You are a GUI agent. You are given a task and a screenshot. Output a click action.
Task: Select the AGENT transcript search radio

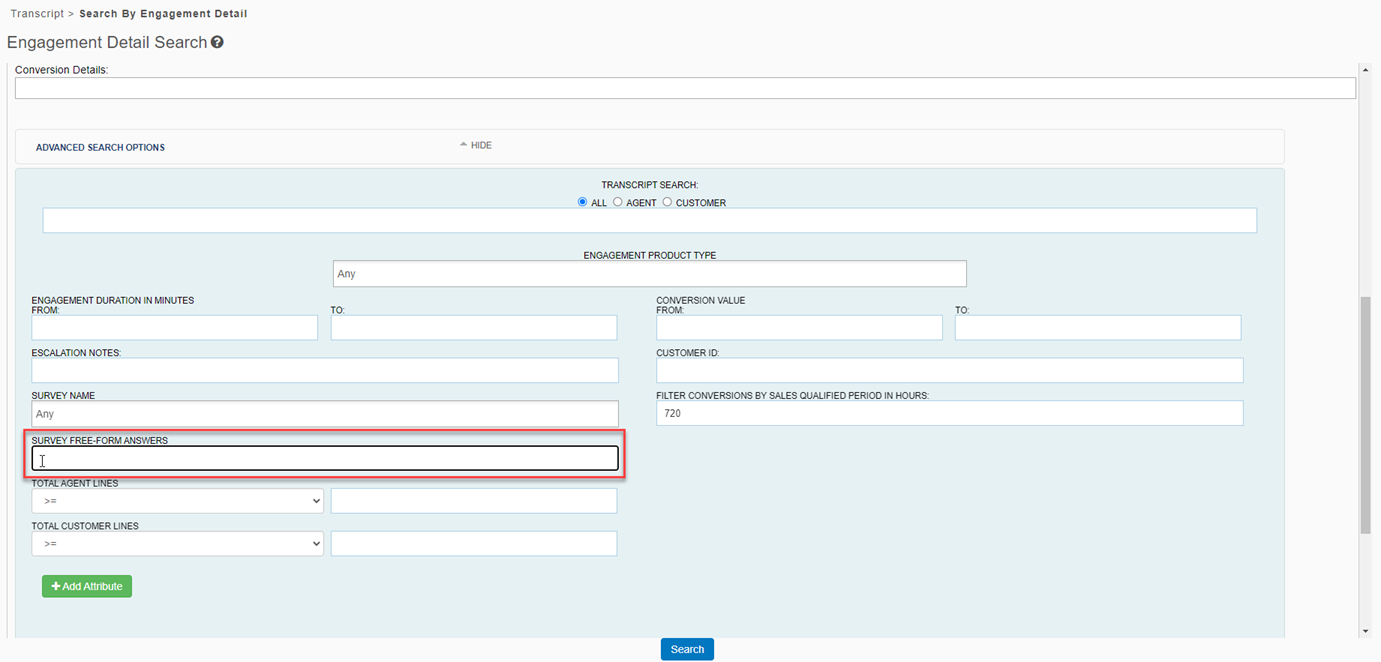pyautogui.click(x=618, y=202)
